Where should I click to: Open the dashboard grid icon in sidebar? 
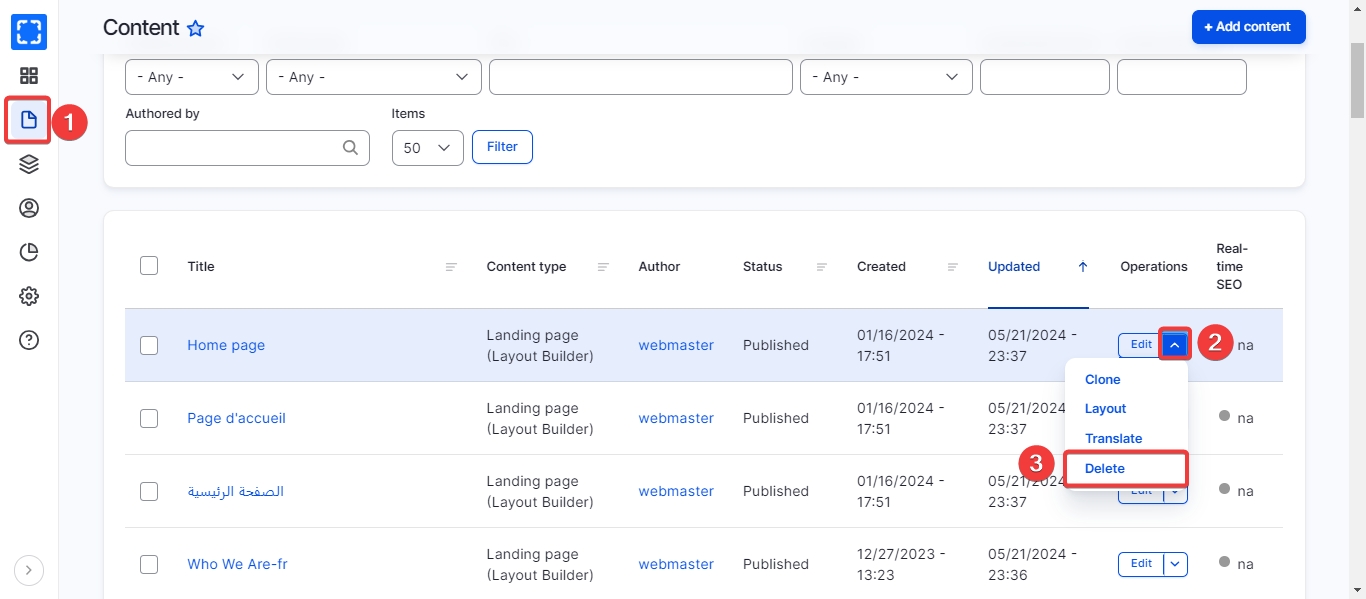(x=29, y=76)
